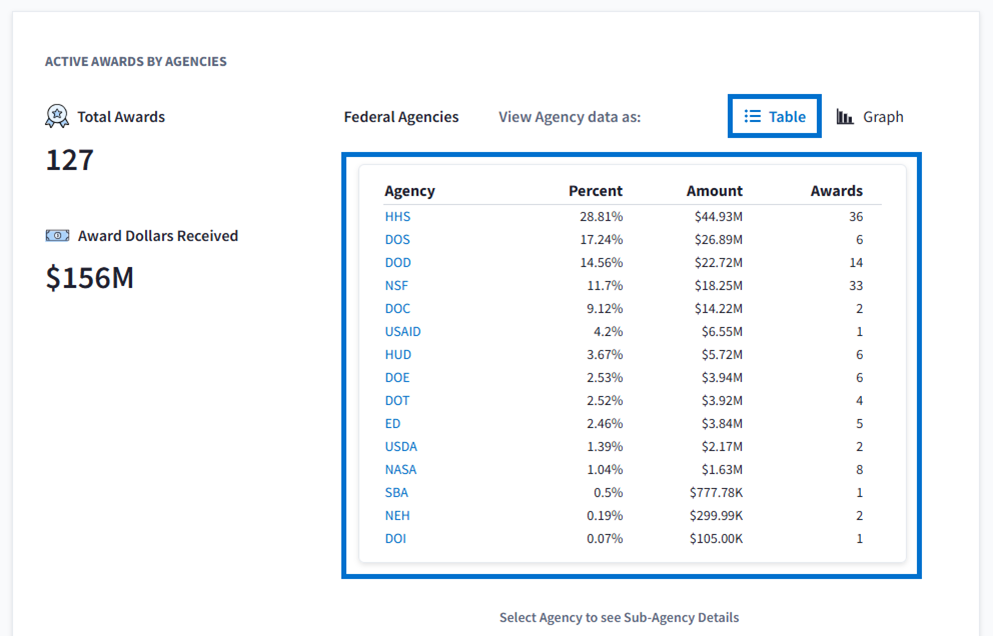Click the bar chart Graph icon
Image resolution: width=993 pixels, height=636 pixels.
click(845, 117)
